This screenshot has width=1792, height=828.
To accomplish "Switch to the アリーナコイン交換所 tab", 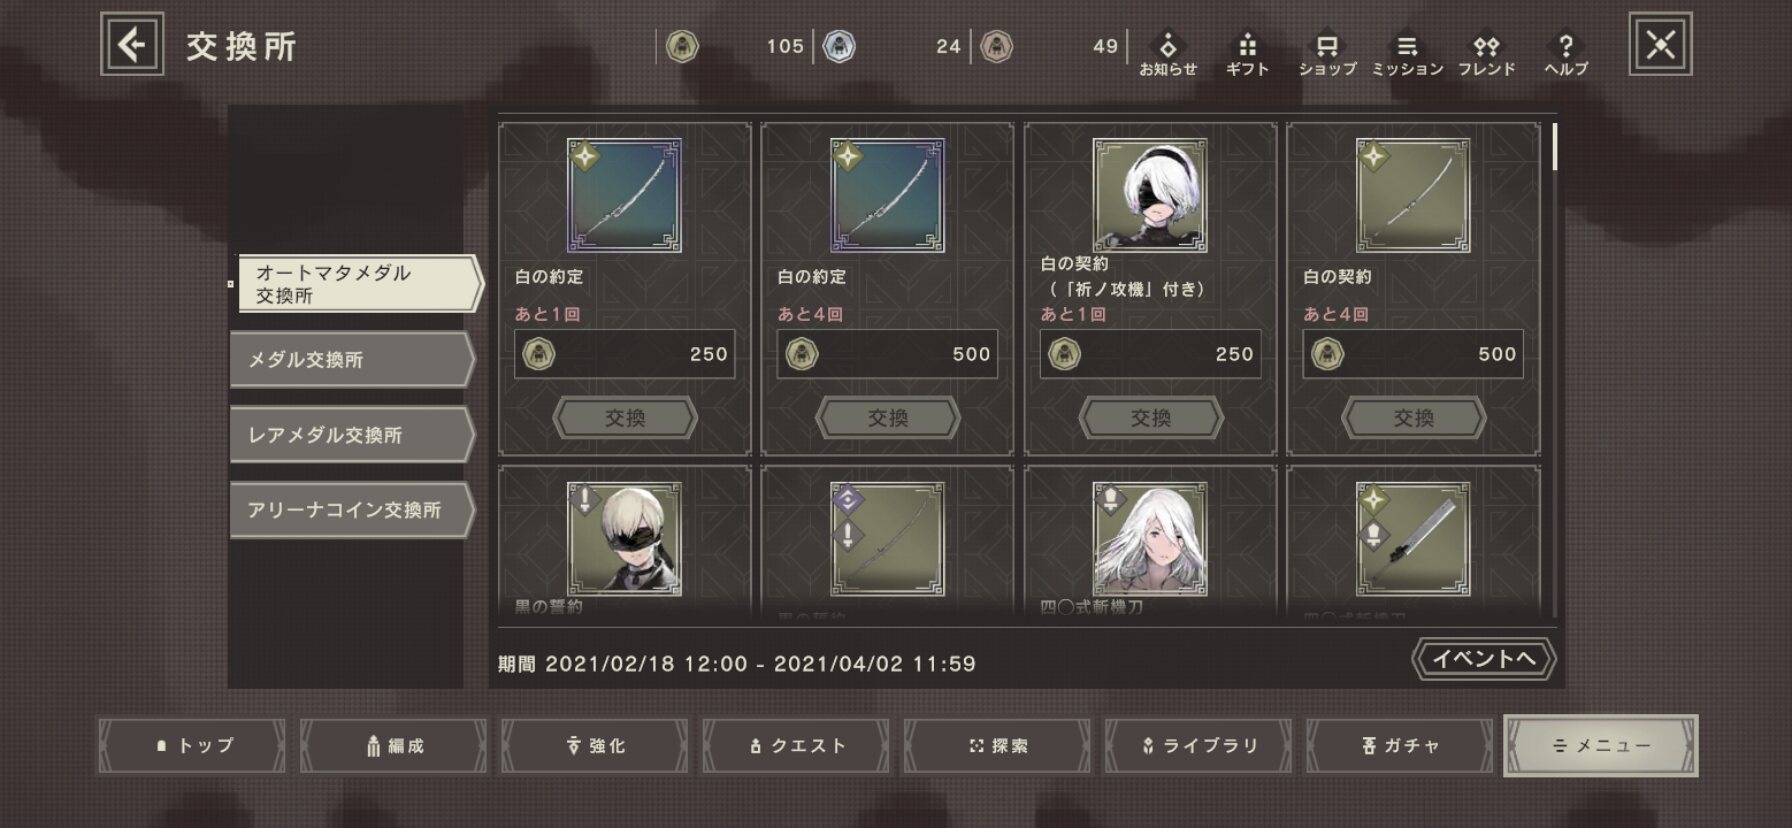I will coord(352,510).
